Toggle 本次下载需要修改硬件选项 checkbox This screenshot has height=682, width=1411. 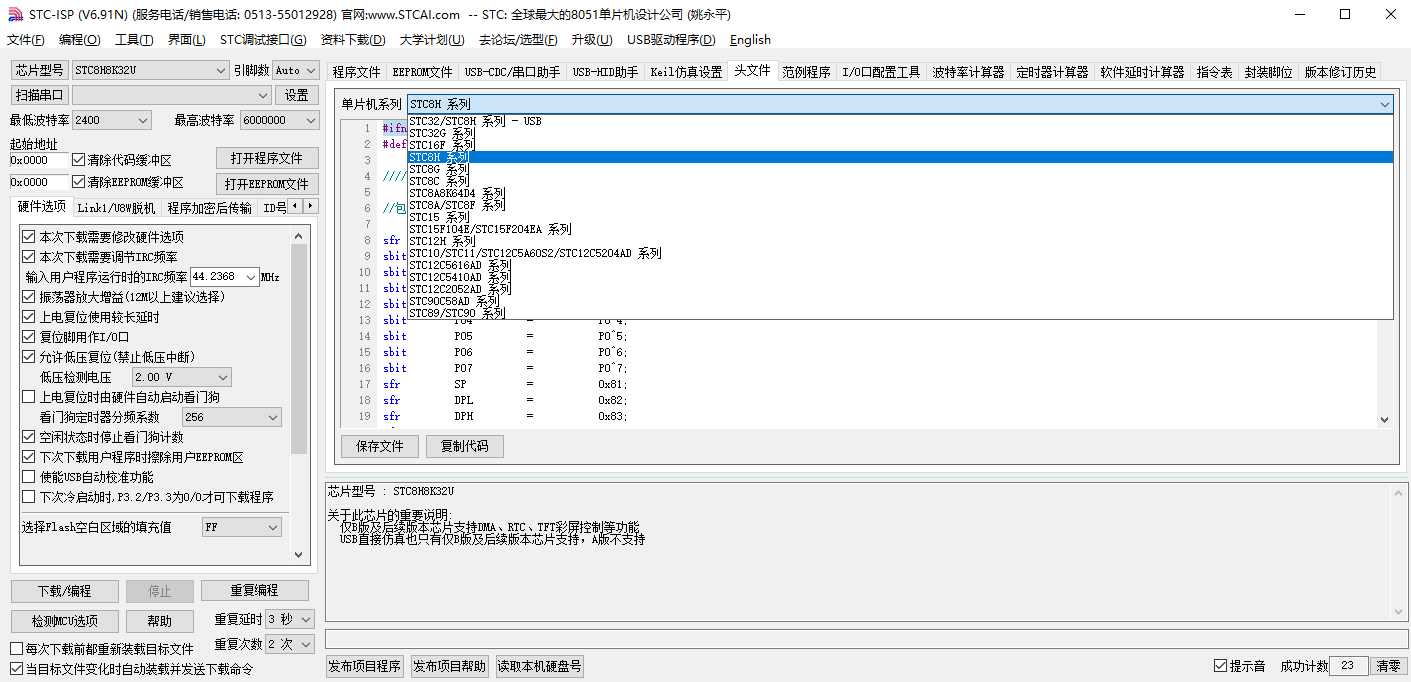coord(29,237)
